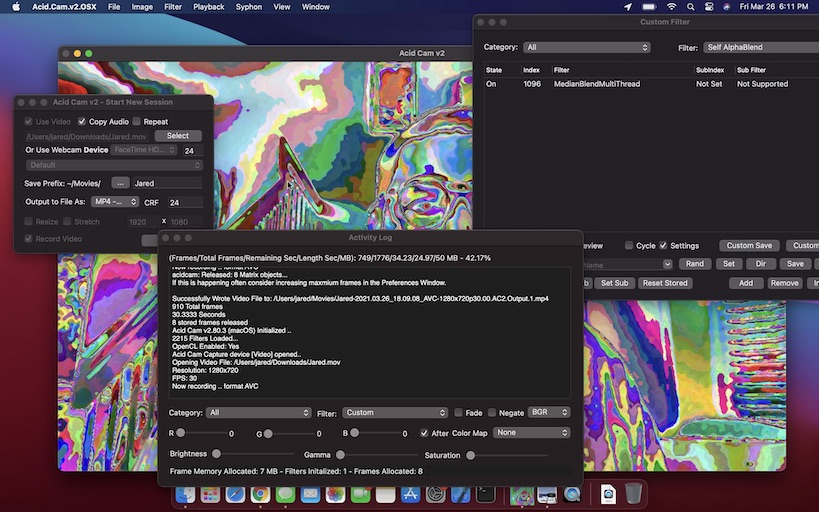Open the Apple menu icon
This screenshot has width=819, height=512.
(16, 7)
